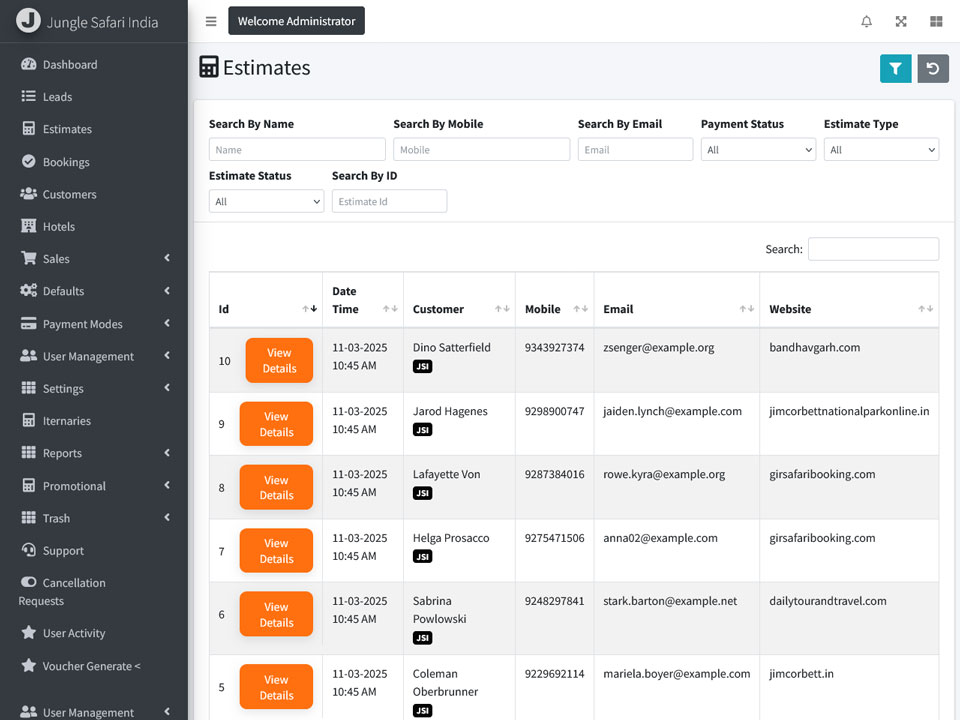
Task: Expand the Defaults submenu chevron
Action: [x=167, y=290]
